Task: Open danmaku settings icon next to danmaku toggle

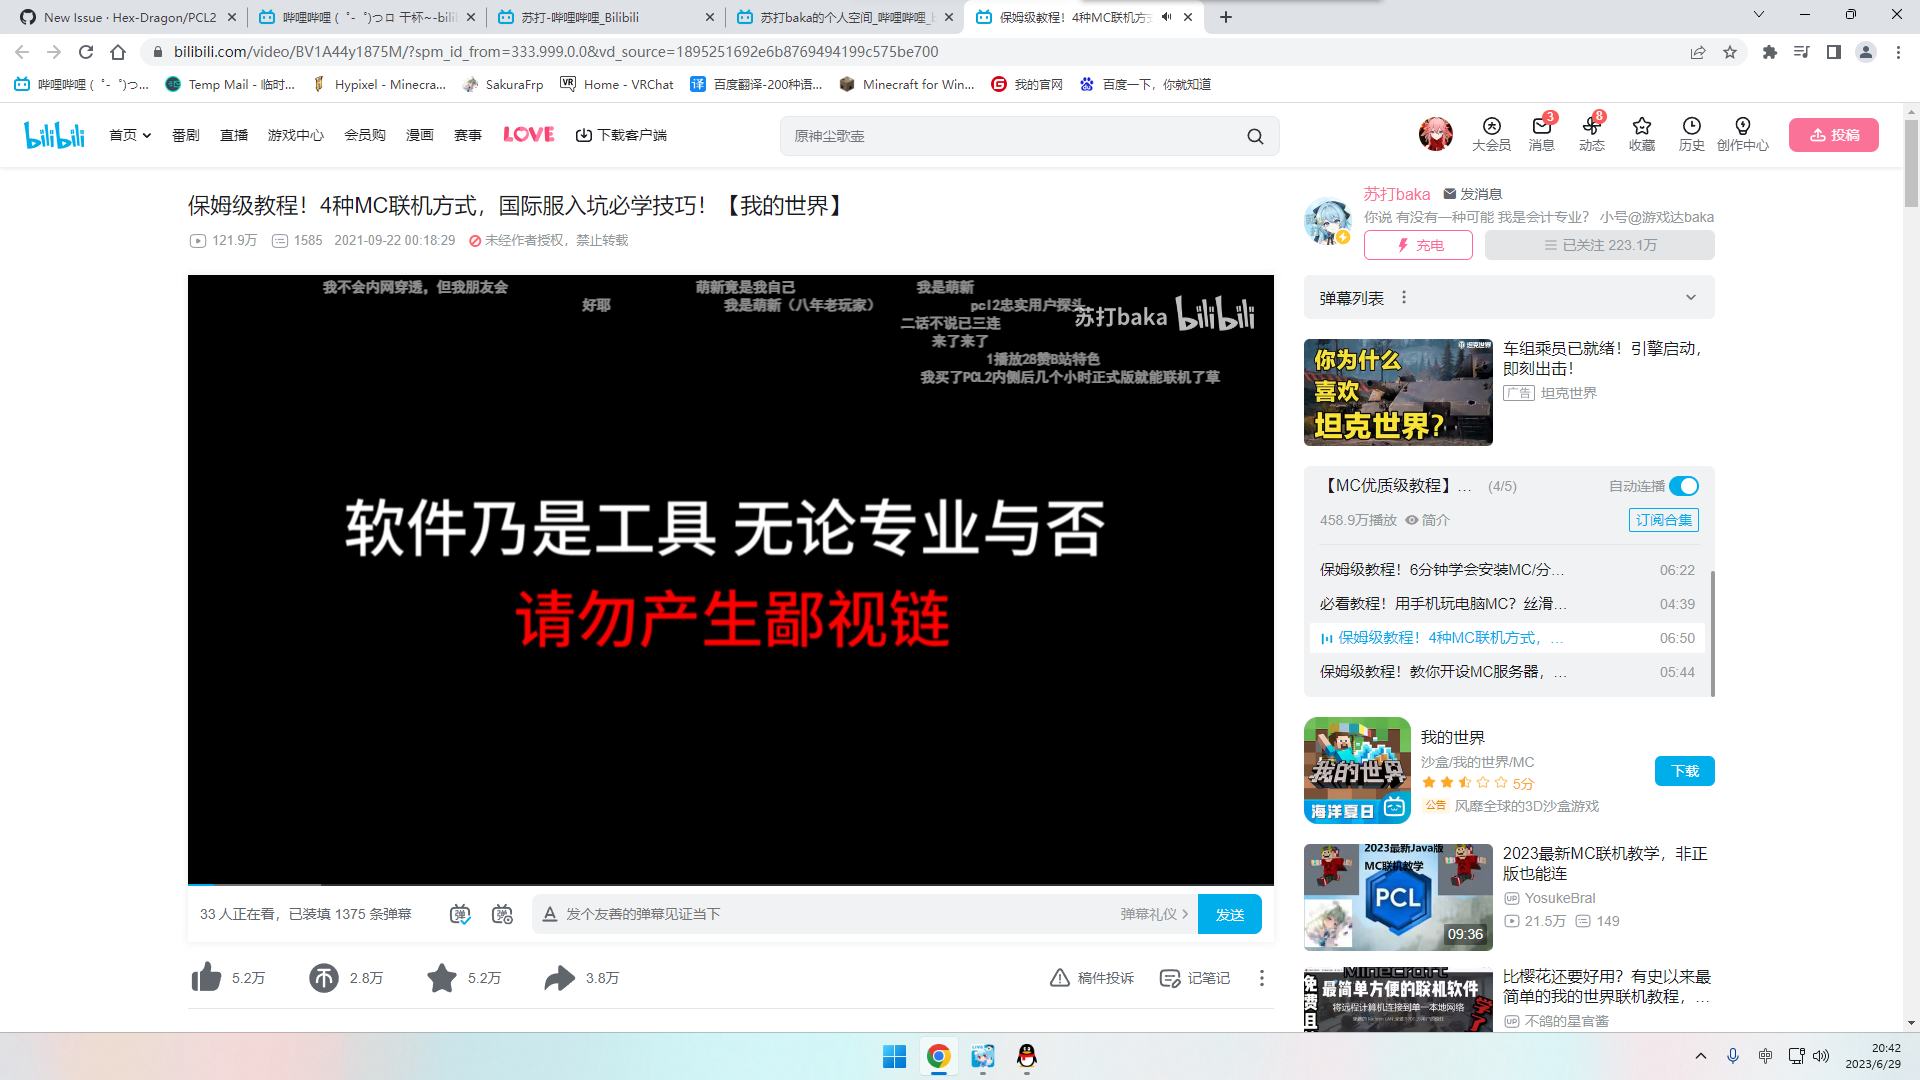Action: click(502, 913)
